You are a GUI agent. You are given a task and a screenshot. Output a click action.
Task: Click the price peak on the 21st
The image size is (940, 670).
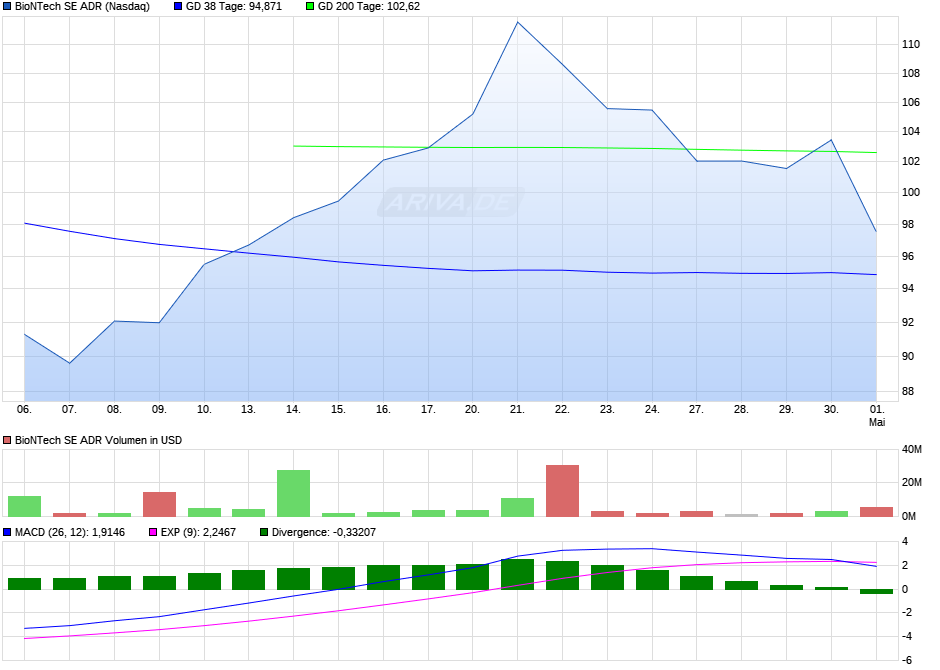[x=517, y=23]
